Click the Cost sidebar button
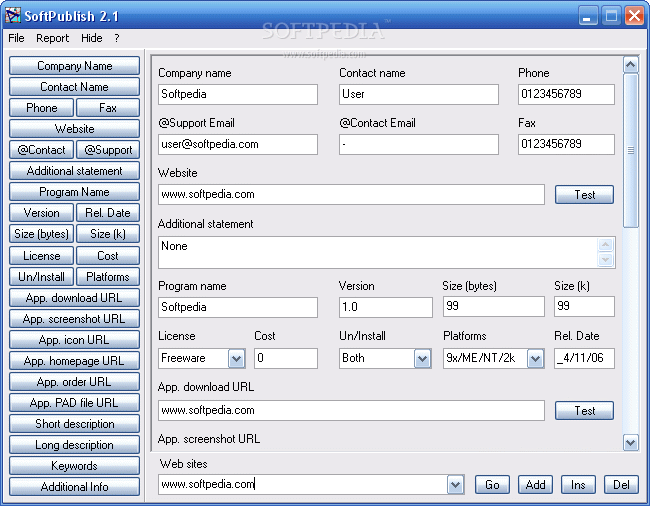Screen dimensions: 650x506 108,256
